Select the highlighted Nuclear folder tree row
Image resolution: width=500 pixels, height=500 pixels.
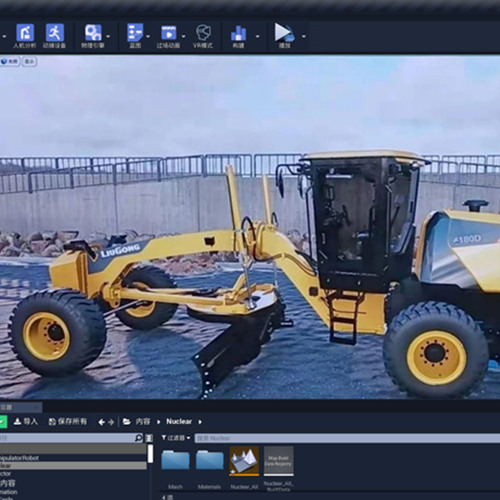(73, 466)
